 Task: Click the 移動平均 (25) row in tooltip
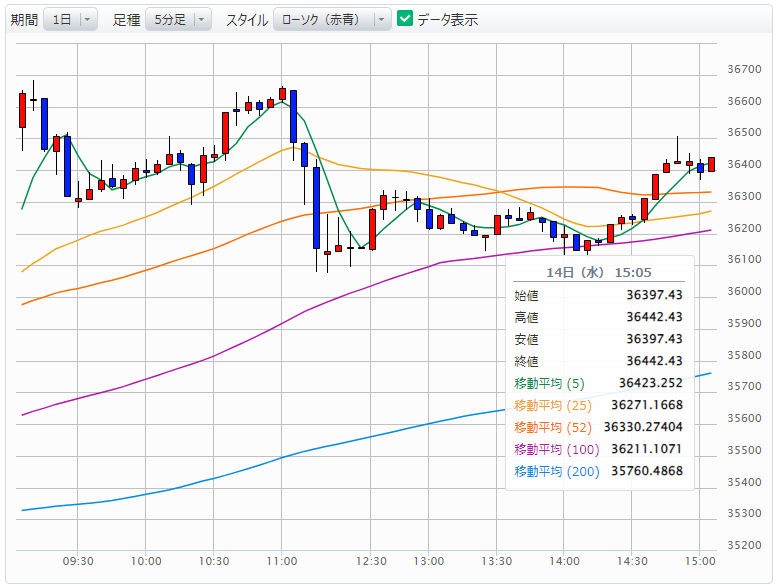(598, 405)
